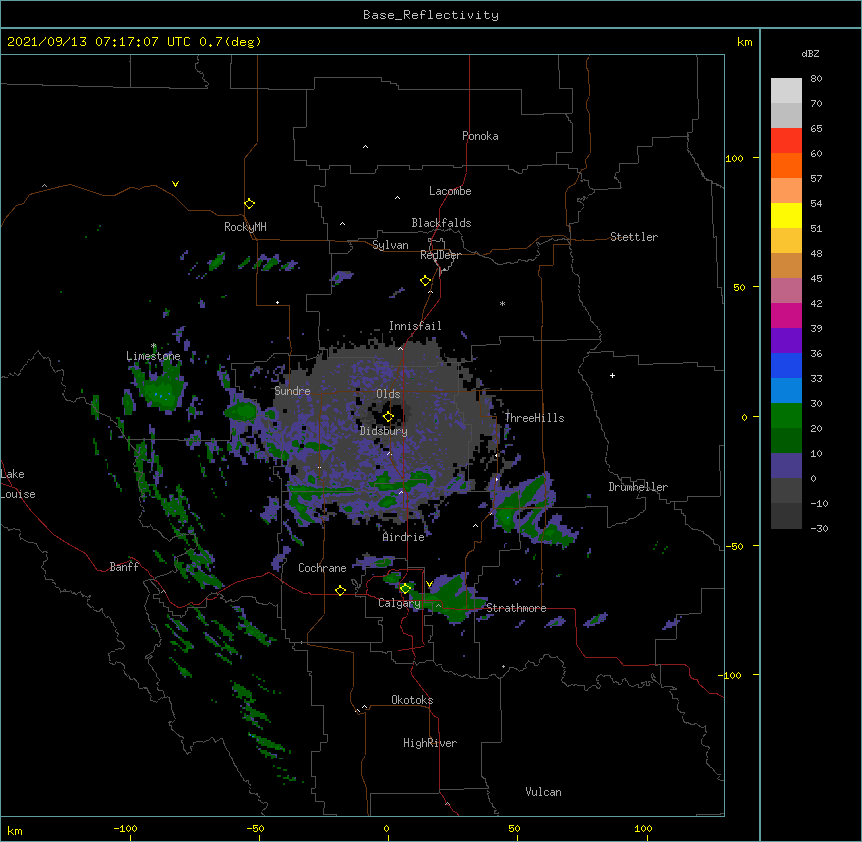Select the orange 60 dBZ legend swatch
The image size is (862, 842).
coord(786,165)
